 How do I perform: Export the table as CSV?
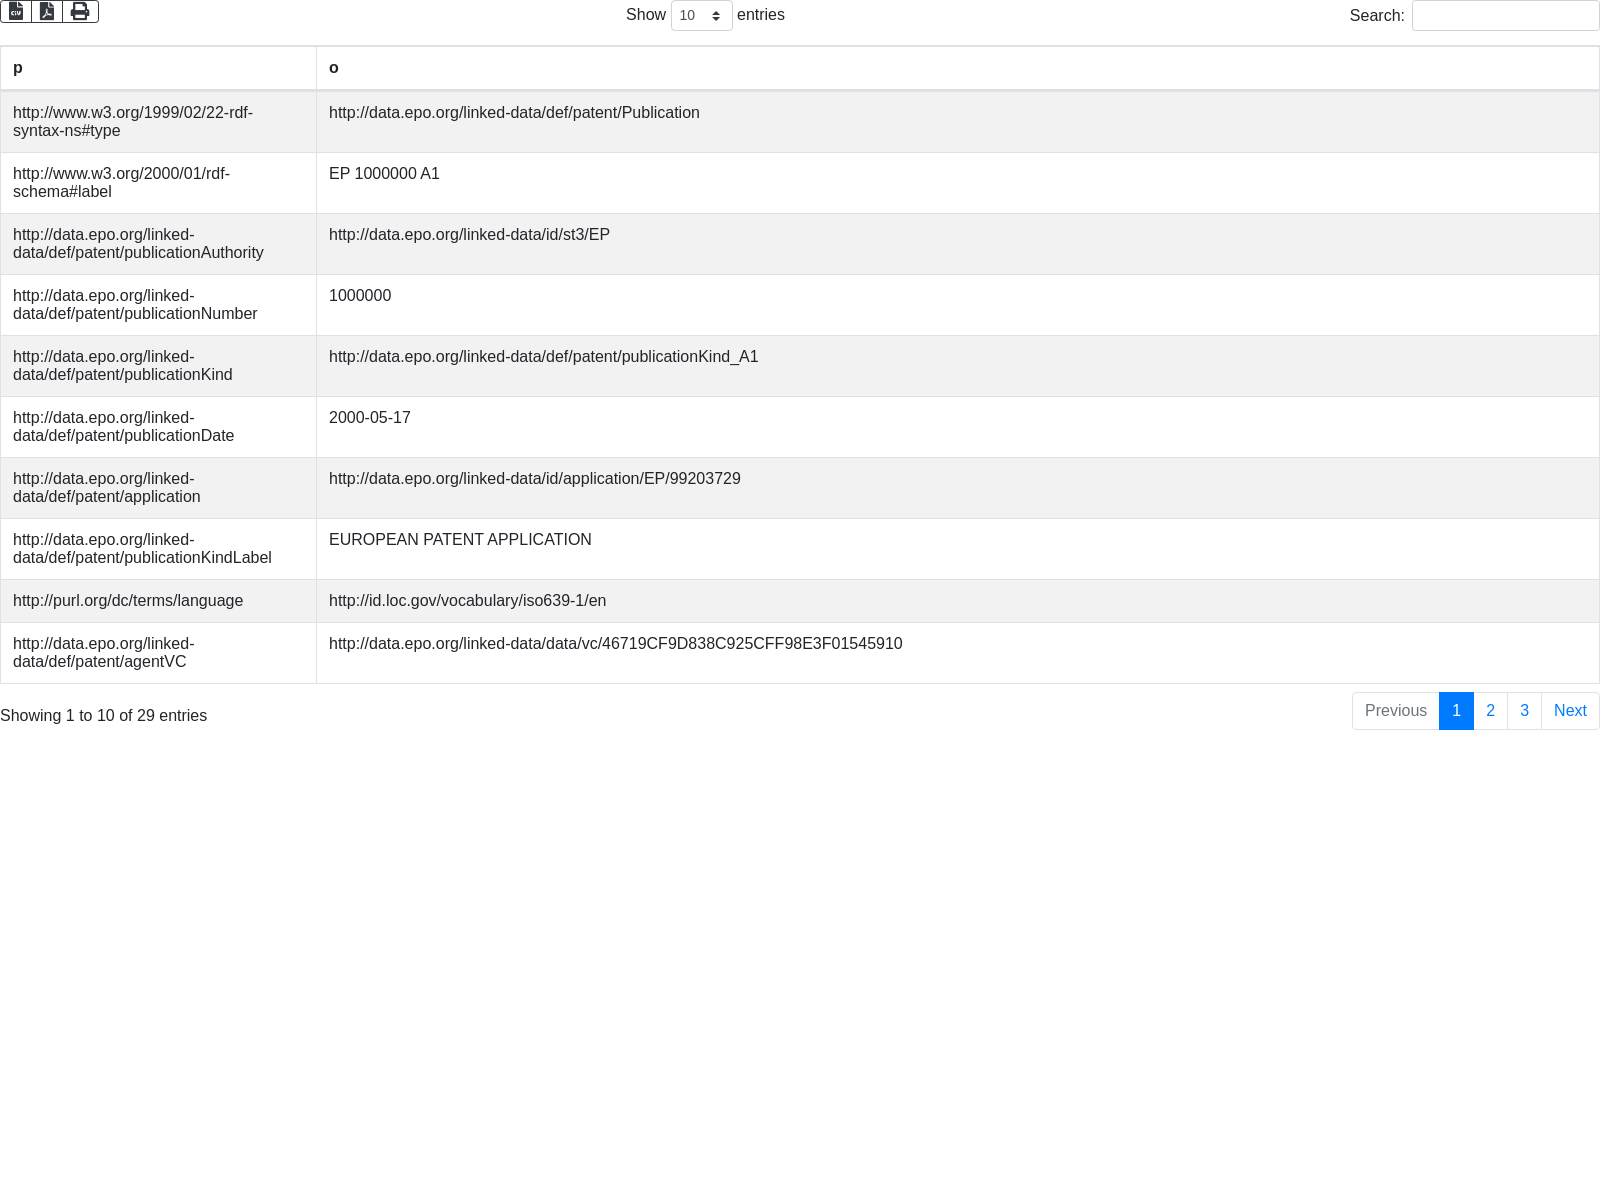(x=16, y=12)
